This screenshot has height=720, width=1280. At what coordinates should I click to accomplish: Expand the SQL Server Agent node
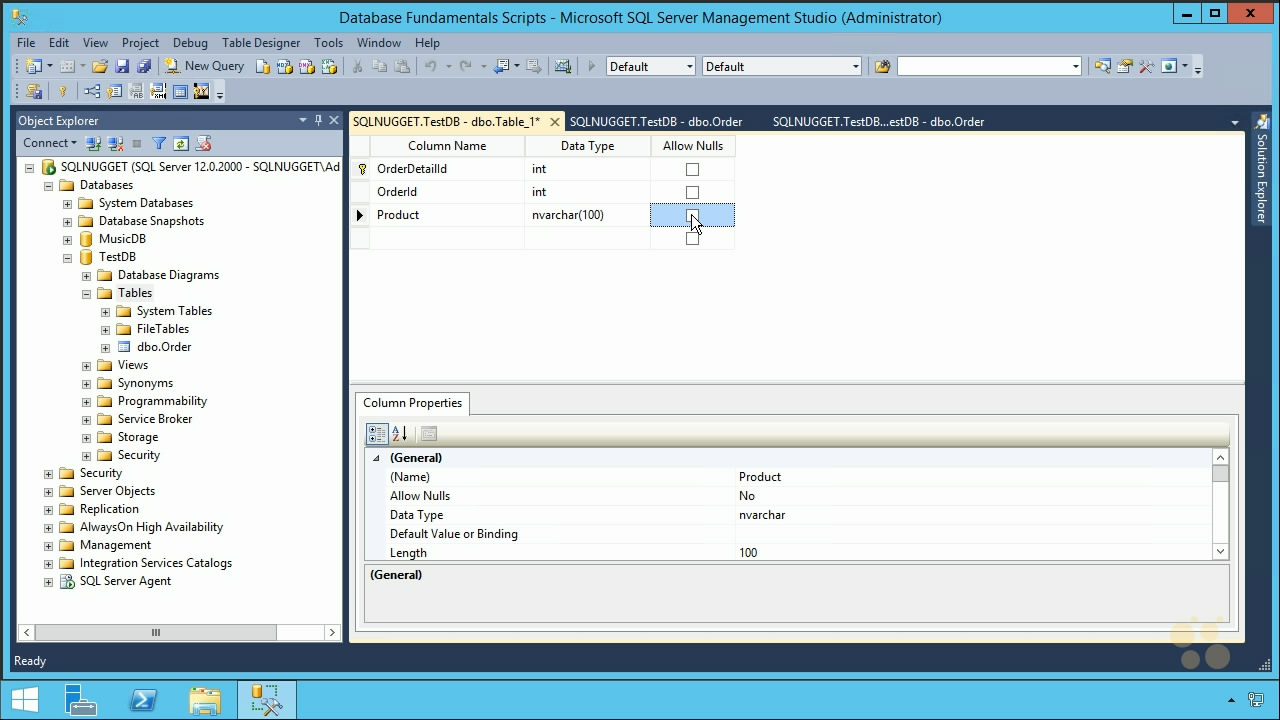click(x=48, y=581)
